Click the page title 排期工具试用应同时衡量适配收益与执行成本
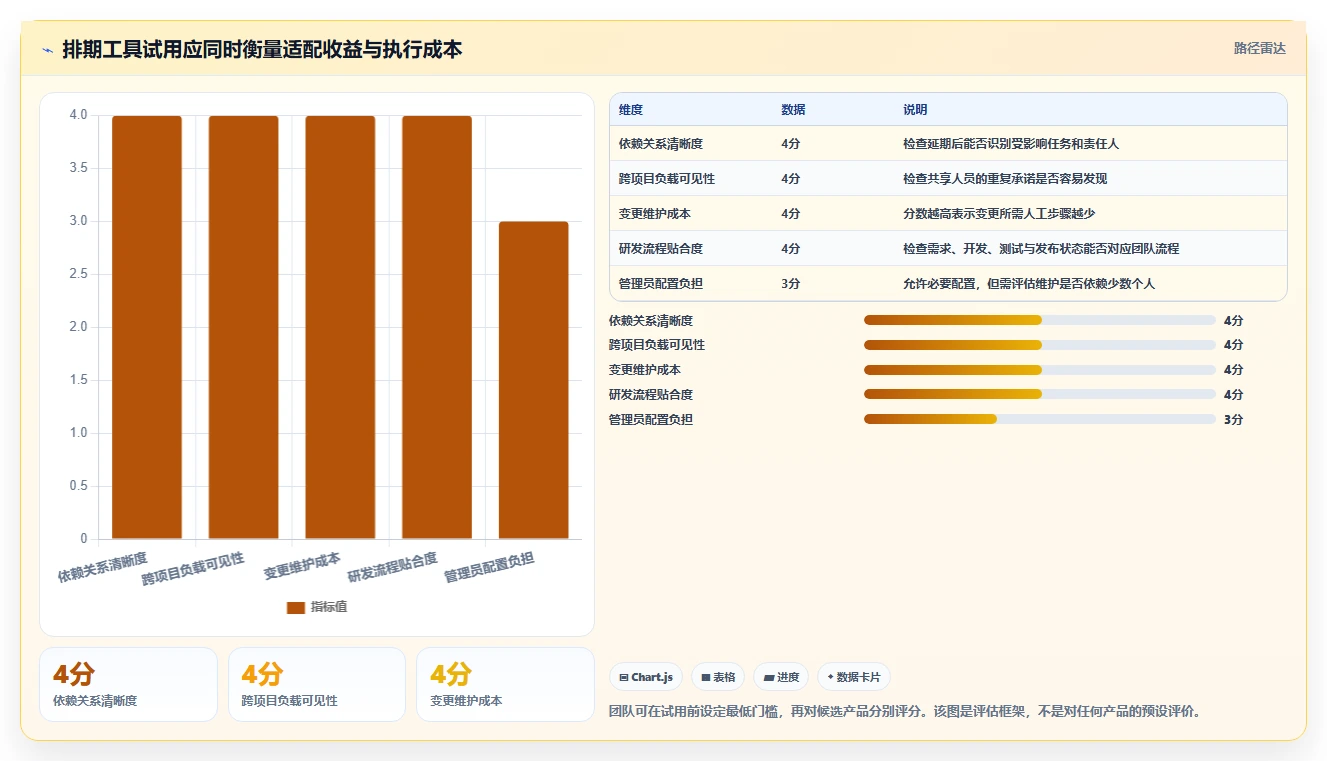The width and height of the screenshot is (1327, 761). (x=262, y=50)
